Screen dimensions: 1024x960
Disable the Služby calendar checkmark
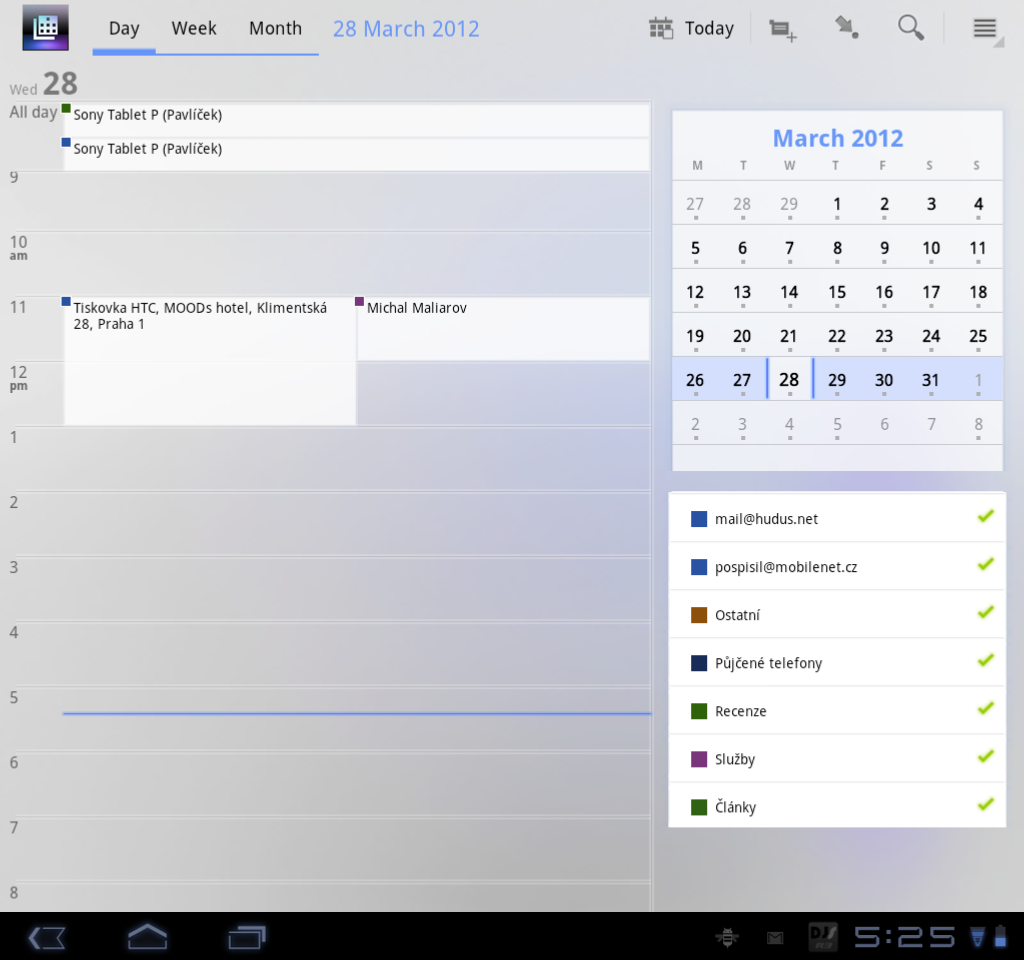tap(985, 757)
